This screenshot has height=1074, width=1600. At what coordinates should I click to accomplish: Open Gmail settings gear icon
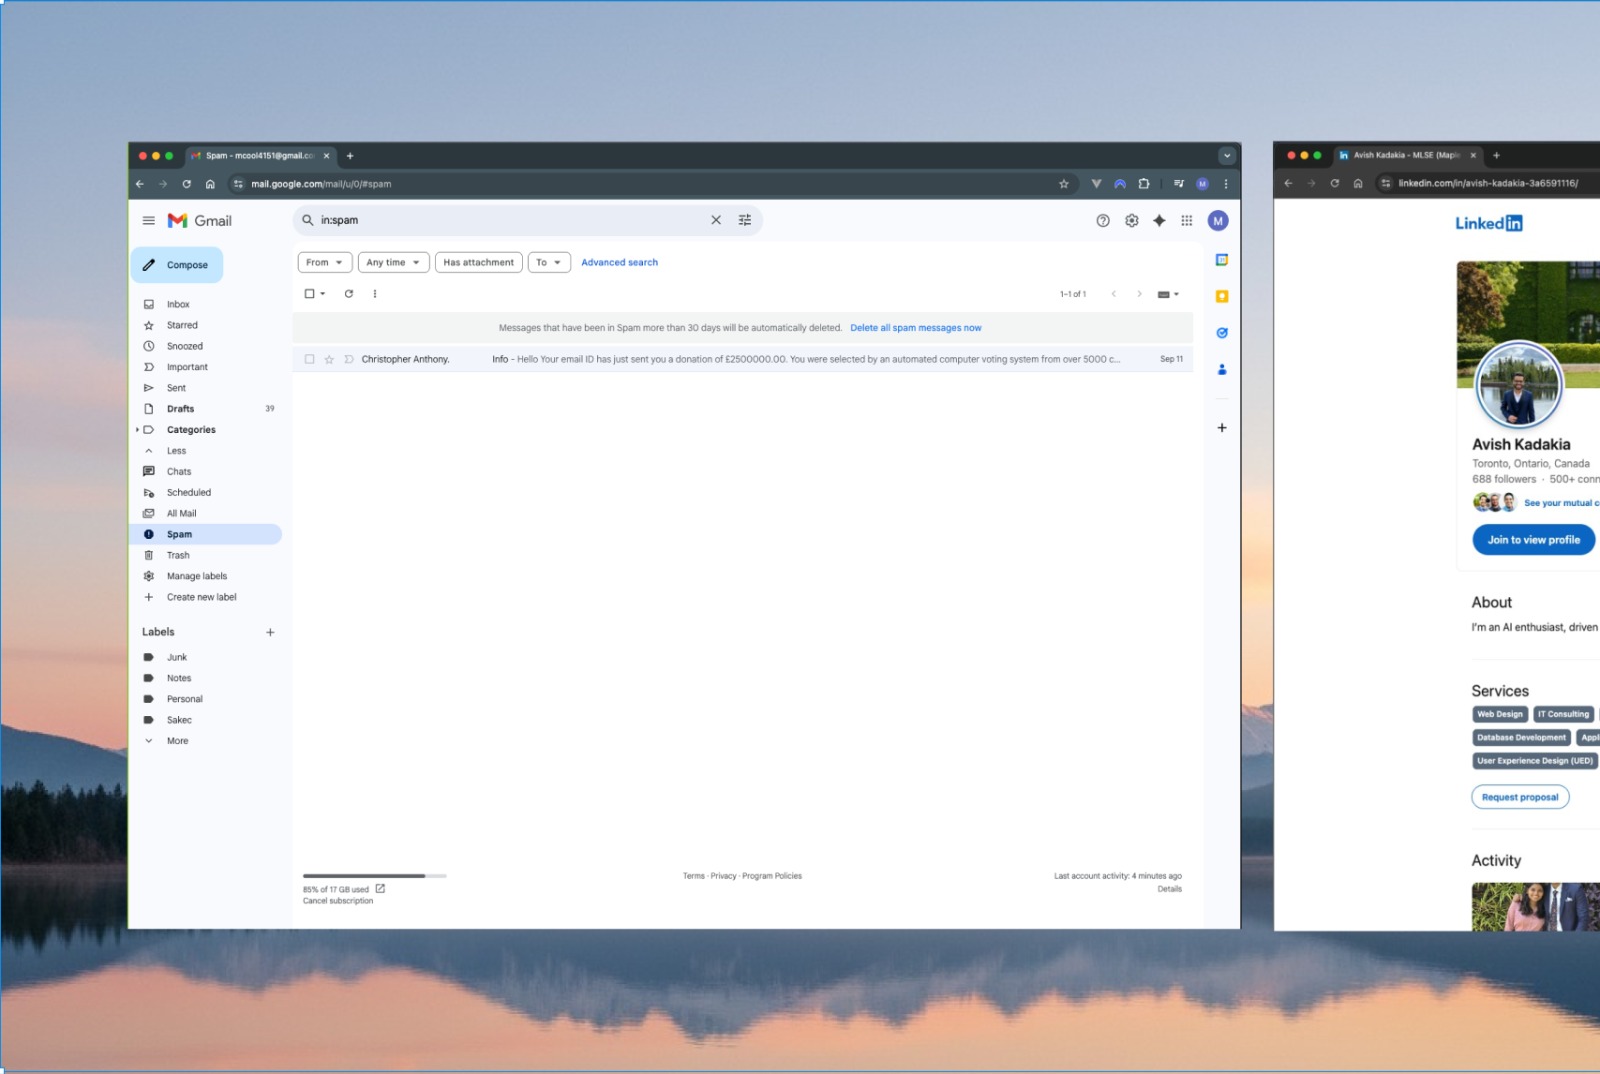[x=1131, y=221]
